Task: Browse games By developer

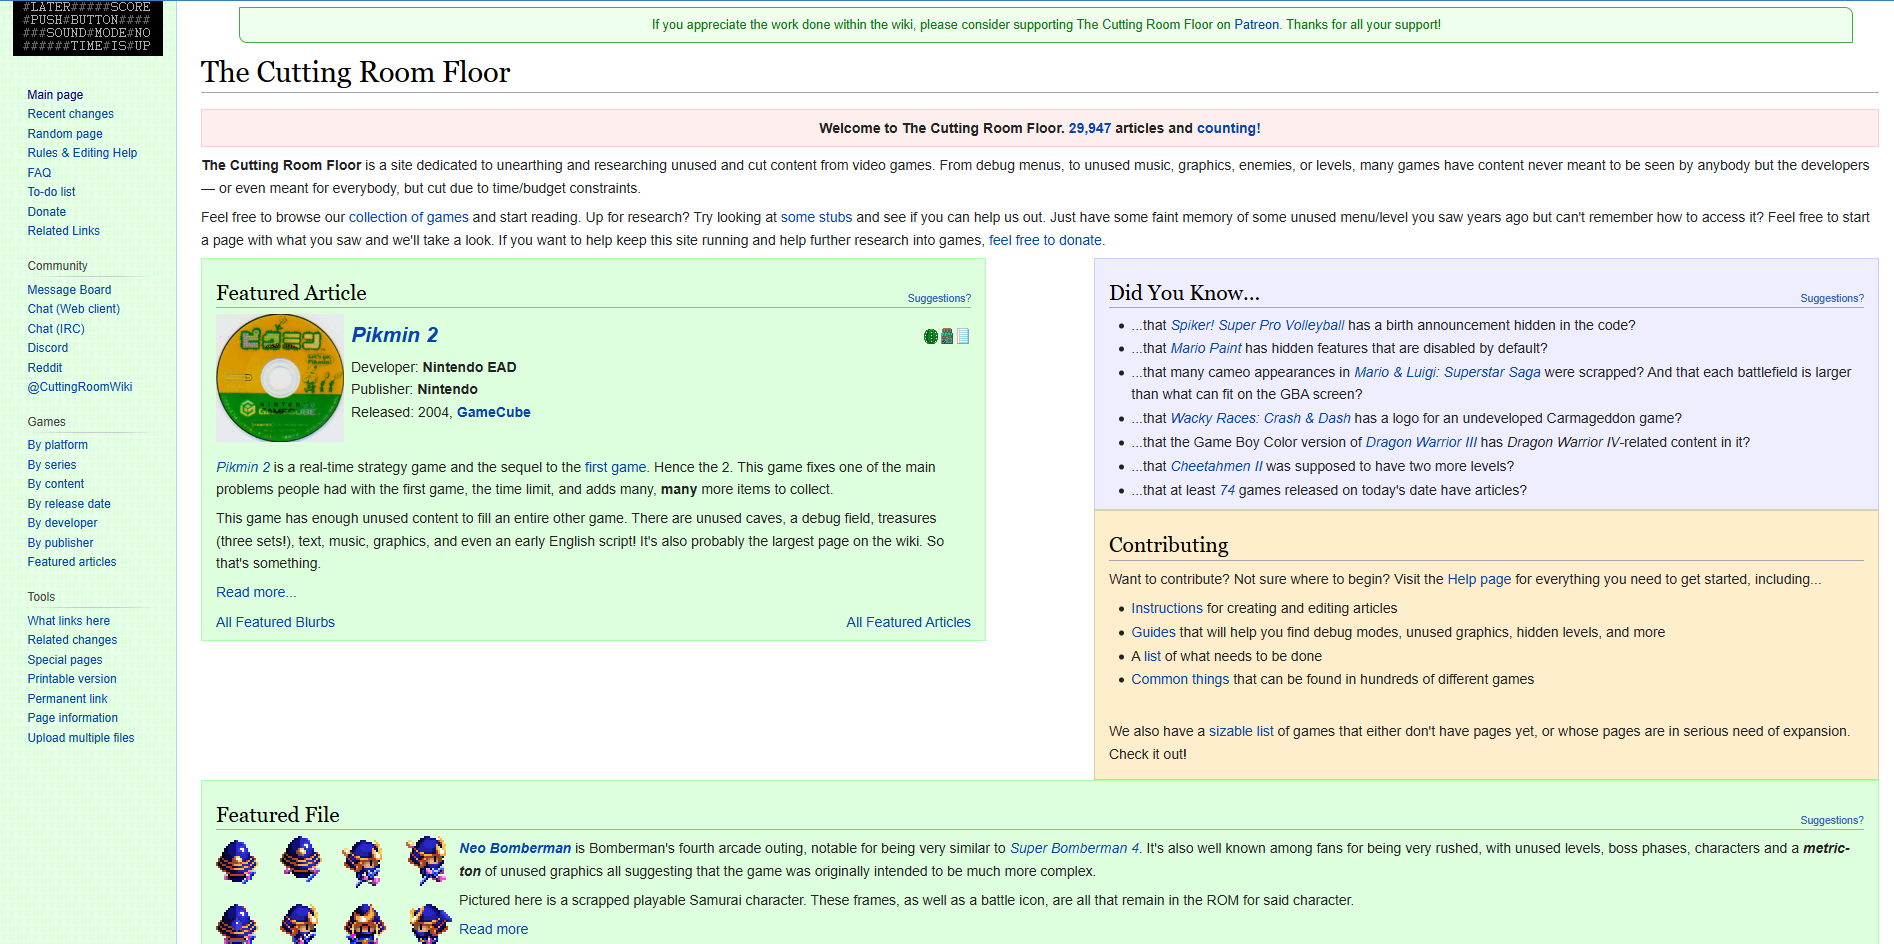Action: tap(63, 523)
